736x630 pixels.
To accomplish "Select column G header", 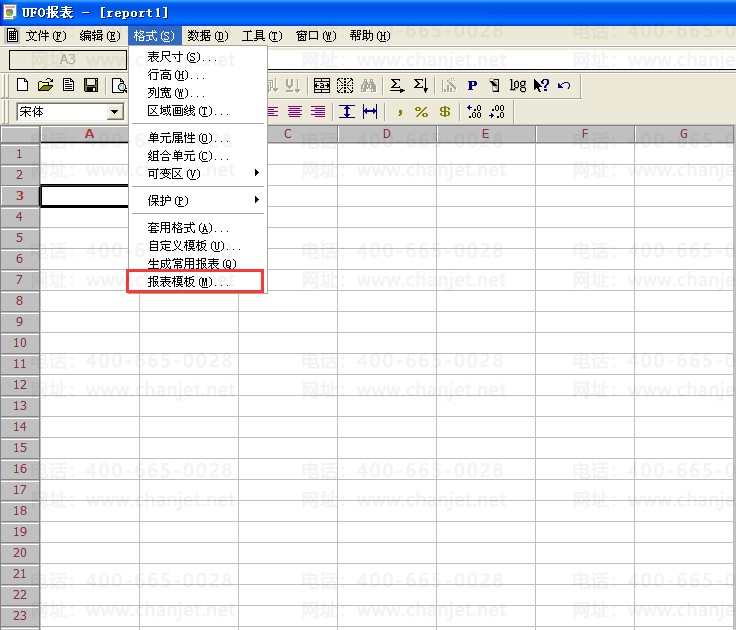I will click(684, 134).
